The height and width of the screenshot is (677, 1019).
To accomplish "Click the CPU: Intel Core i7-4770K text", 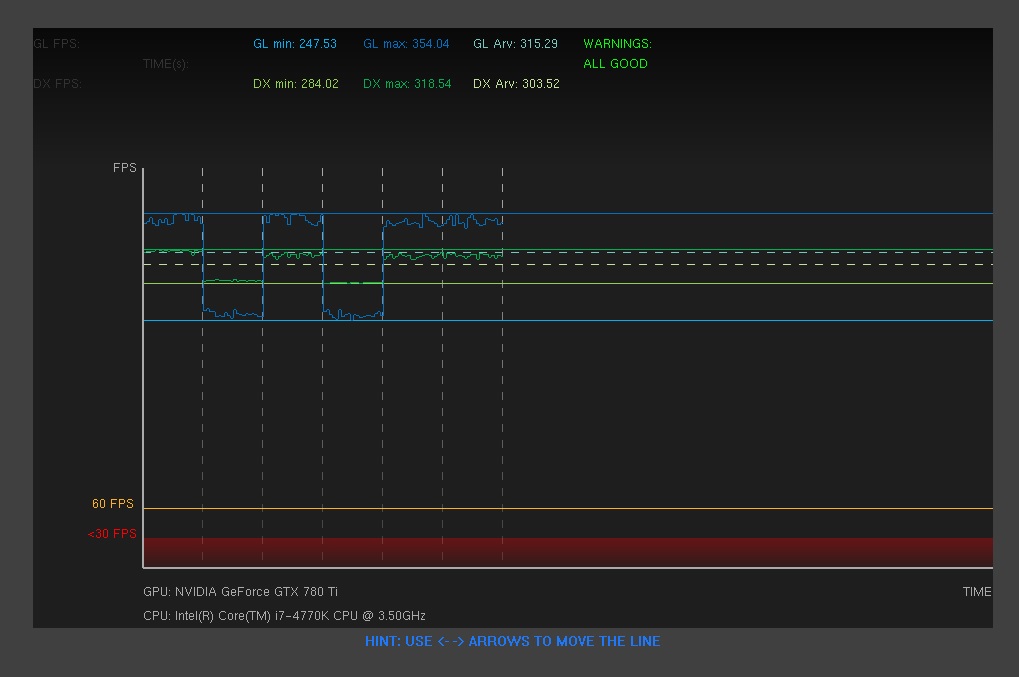I will tap(285, 615).
